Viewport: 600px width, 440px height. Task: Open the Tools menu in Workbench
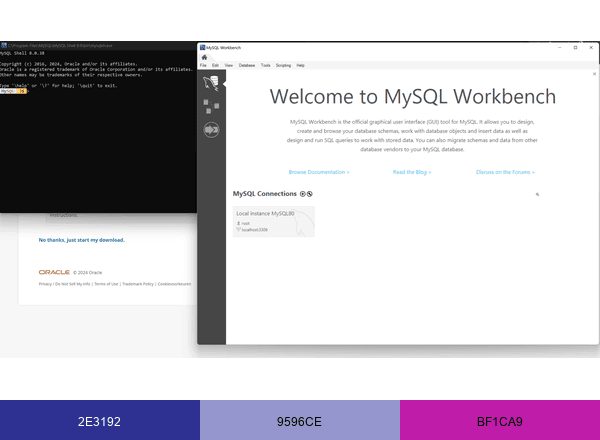point(266,65)
